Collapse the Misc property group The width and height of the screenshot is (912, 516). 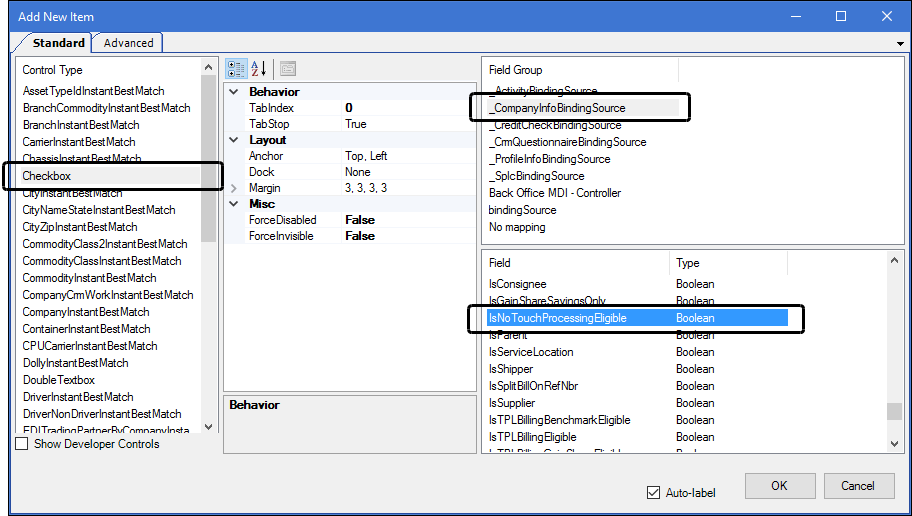234,204
